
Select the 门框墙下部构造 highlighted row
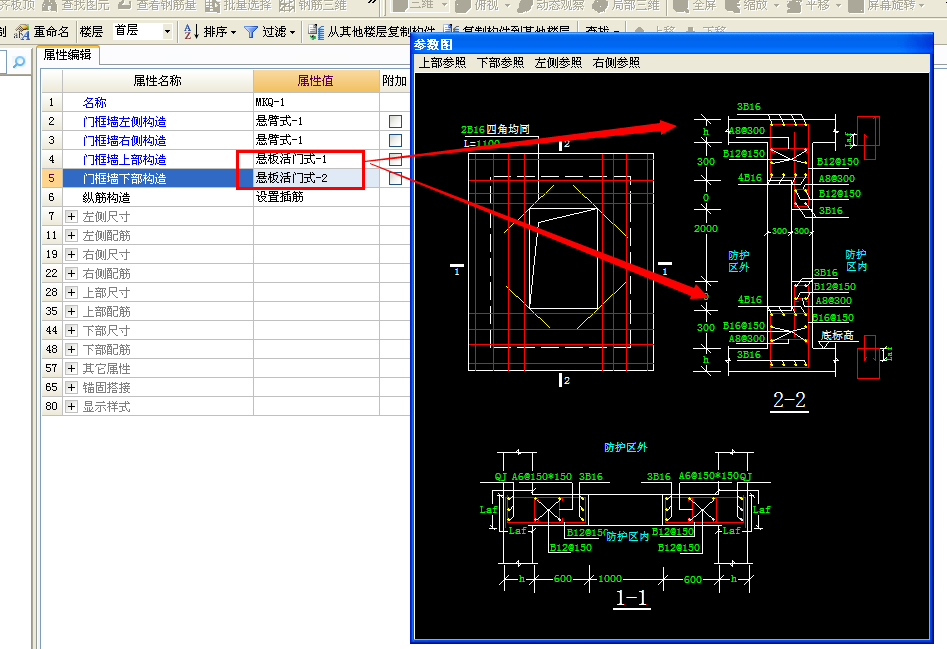pyautogui.click(x=158, y=178)
